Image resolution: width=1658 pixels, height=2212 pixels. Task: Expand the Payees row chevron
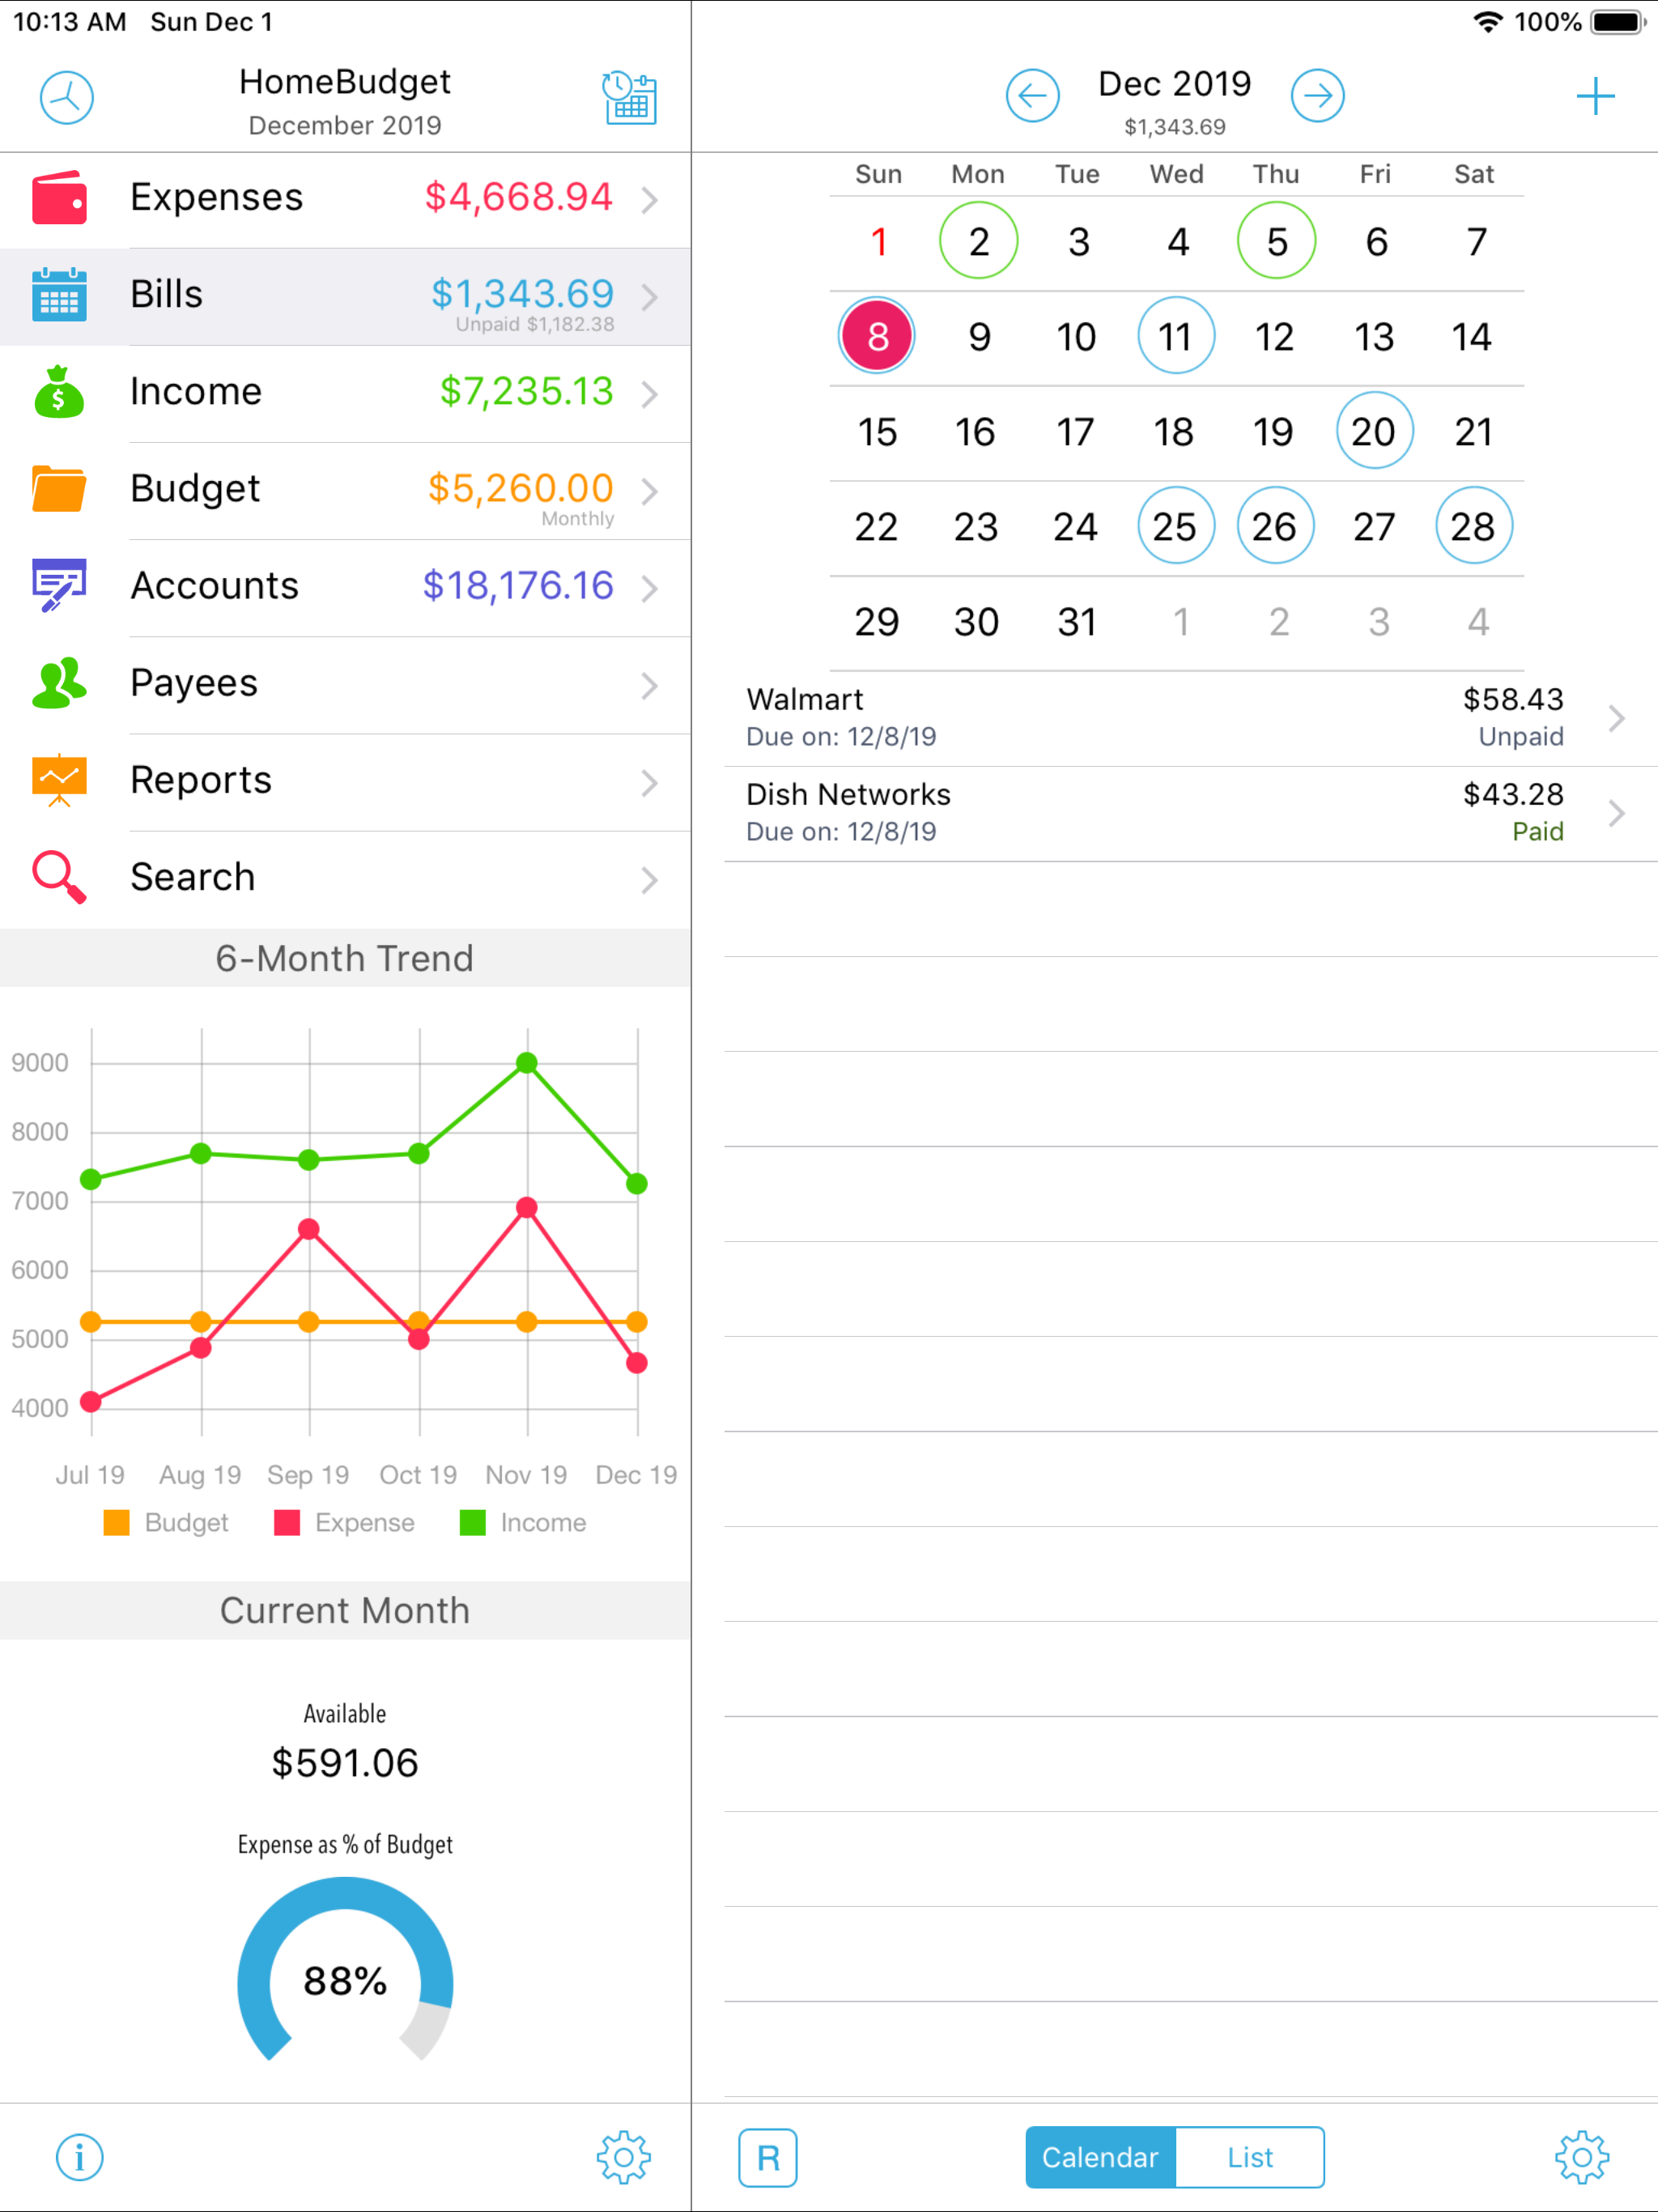649,685
